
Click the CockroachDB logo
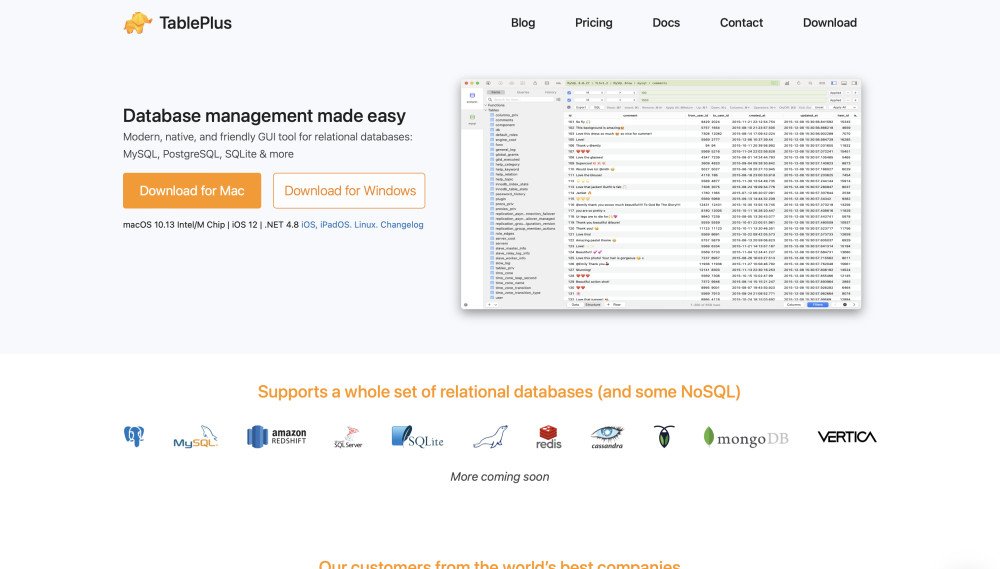coord(664,436)
